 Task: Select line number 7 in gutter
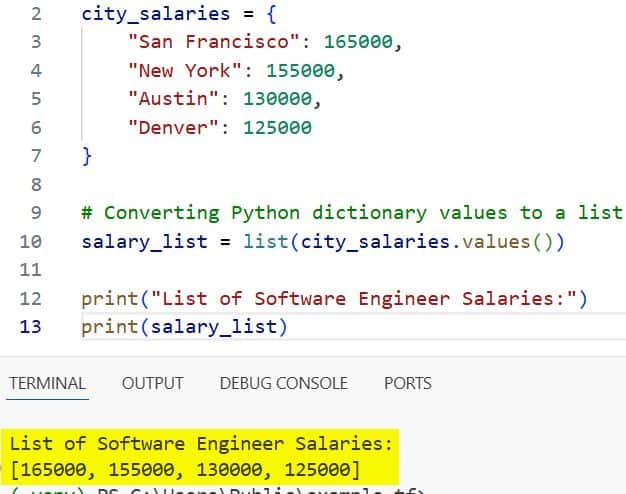coord(36,156)
